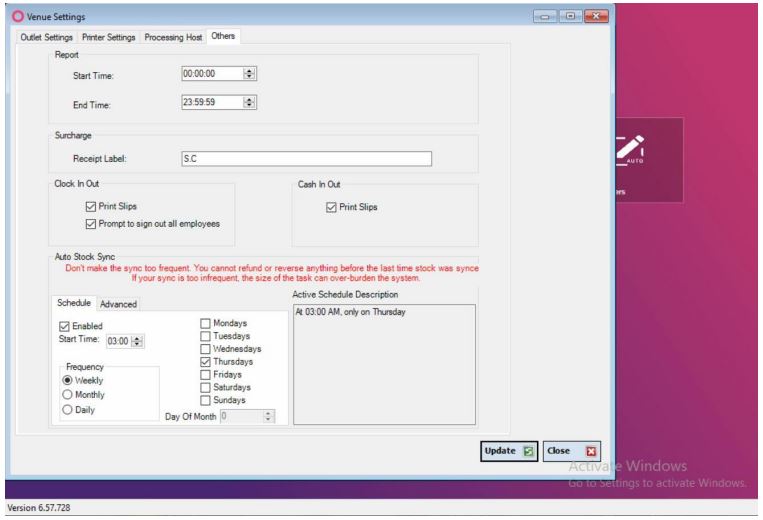Select Daily frequency option
Image resolution: width=763 pixels, height=520 pixels.
68,409
